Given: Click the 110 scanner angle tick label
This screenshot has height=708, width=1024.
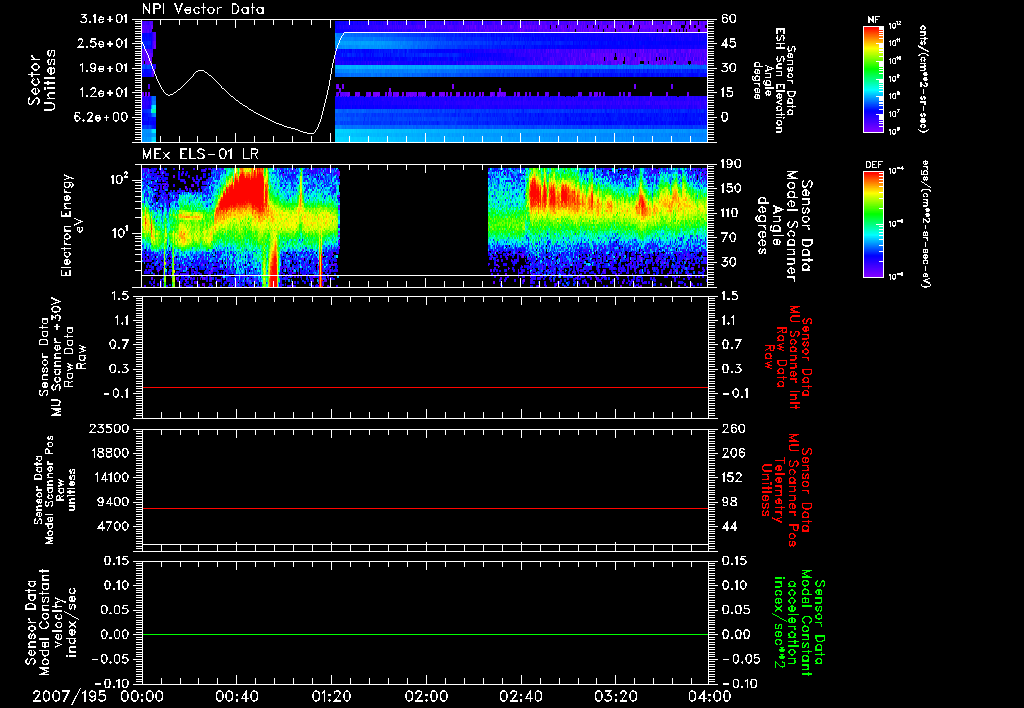Looking at the screenshot, I should tap(731, 213).
